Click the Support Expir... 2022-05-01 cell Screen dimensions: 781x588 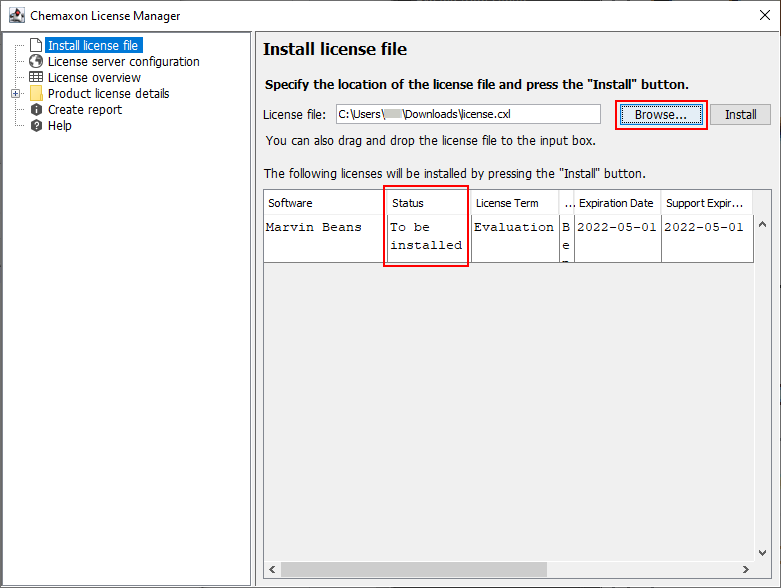[x=707, y=238]
